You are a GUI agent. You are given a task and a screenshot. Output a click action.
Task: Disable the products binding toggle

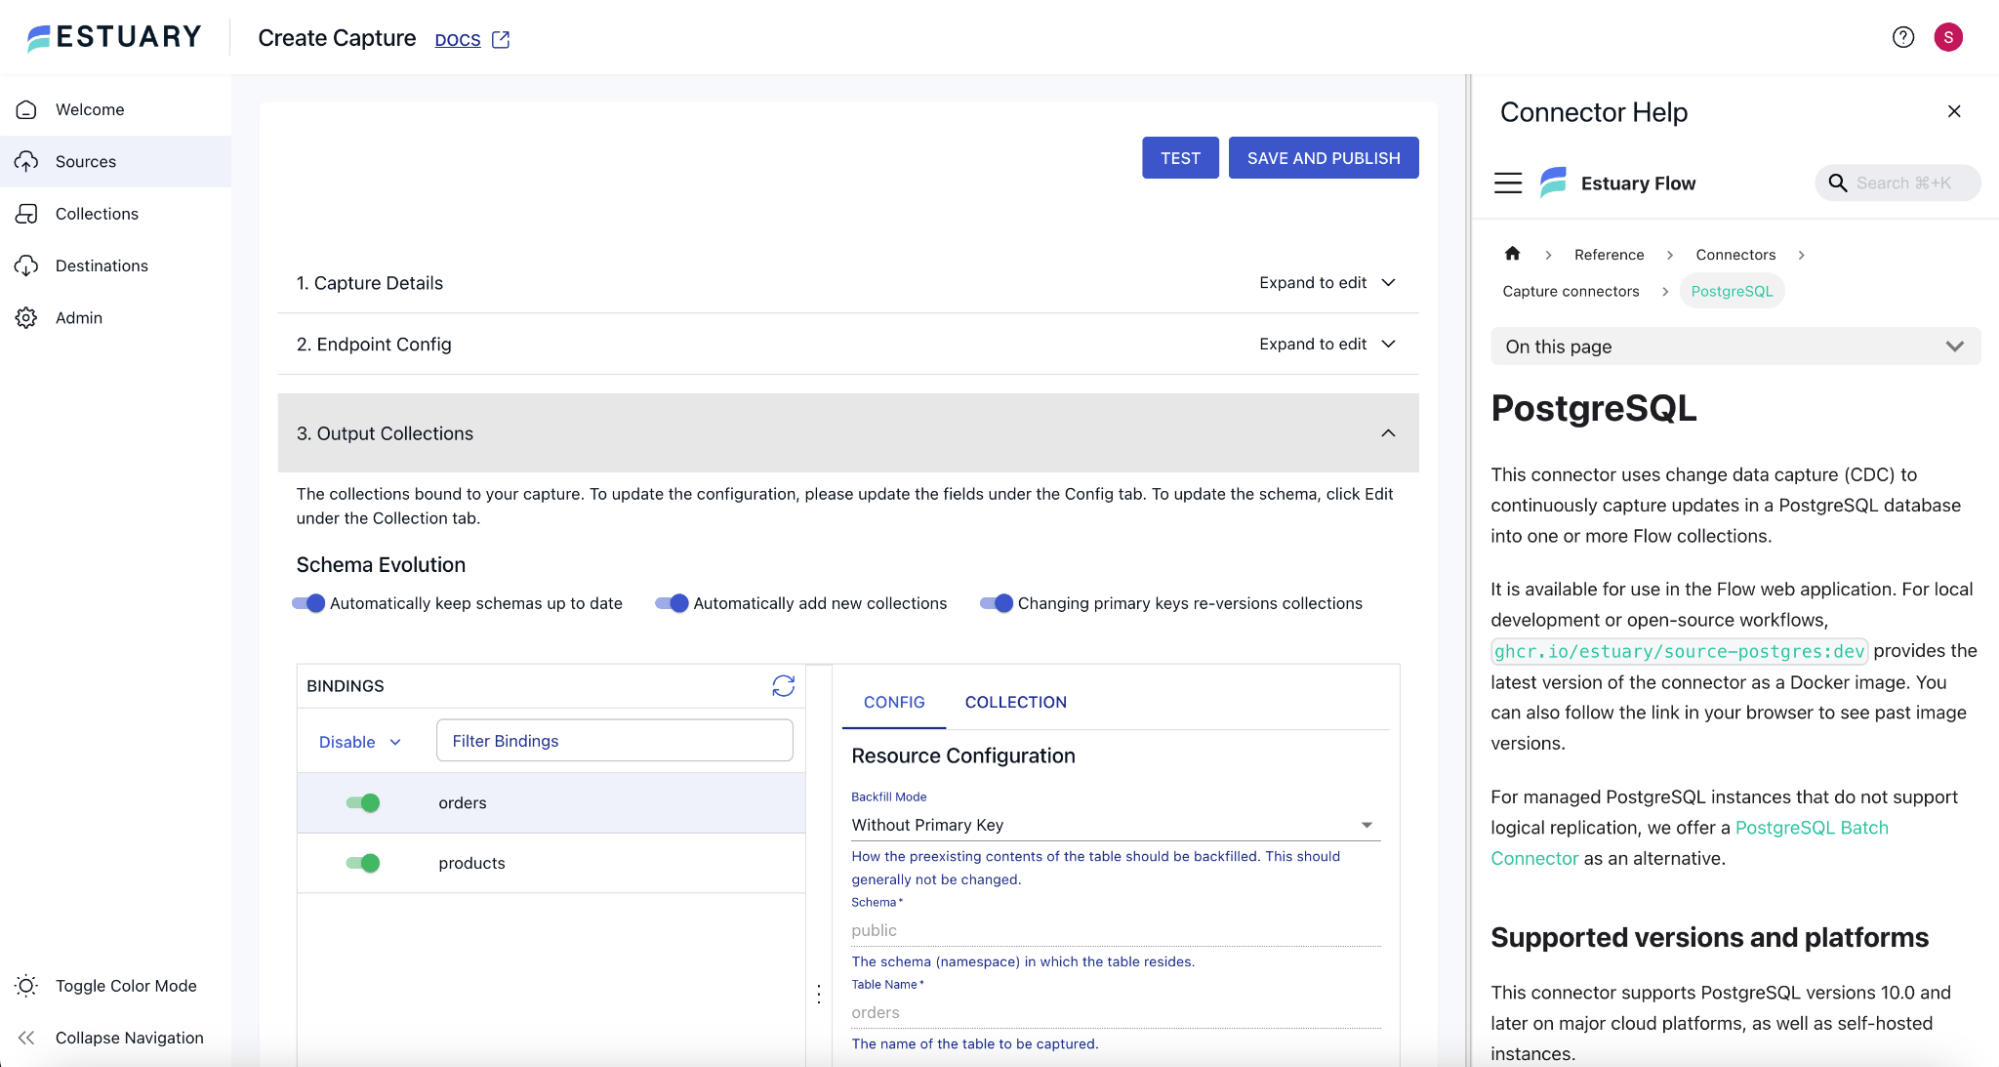point(363,862)
